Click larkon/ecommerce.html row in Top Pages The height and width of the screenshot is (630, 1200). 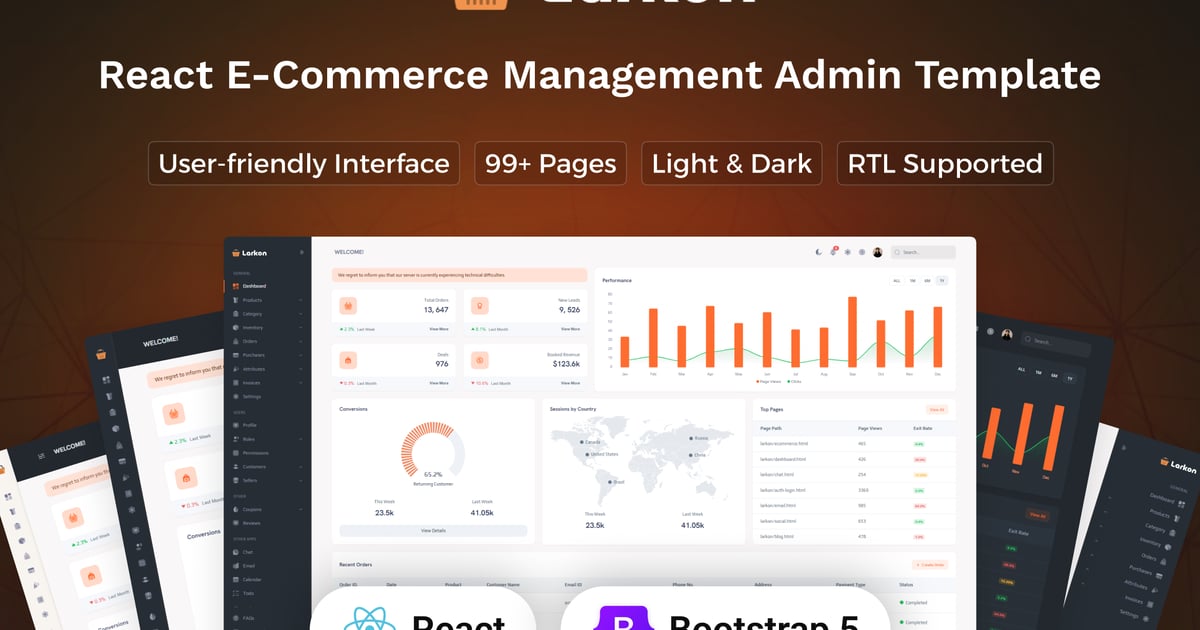tap(853, 443)
